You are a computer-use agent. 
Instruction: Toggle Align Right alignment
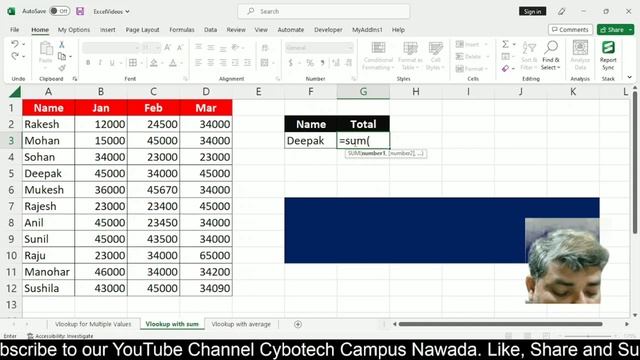(x=223, y=63)
